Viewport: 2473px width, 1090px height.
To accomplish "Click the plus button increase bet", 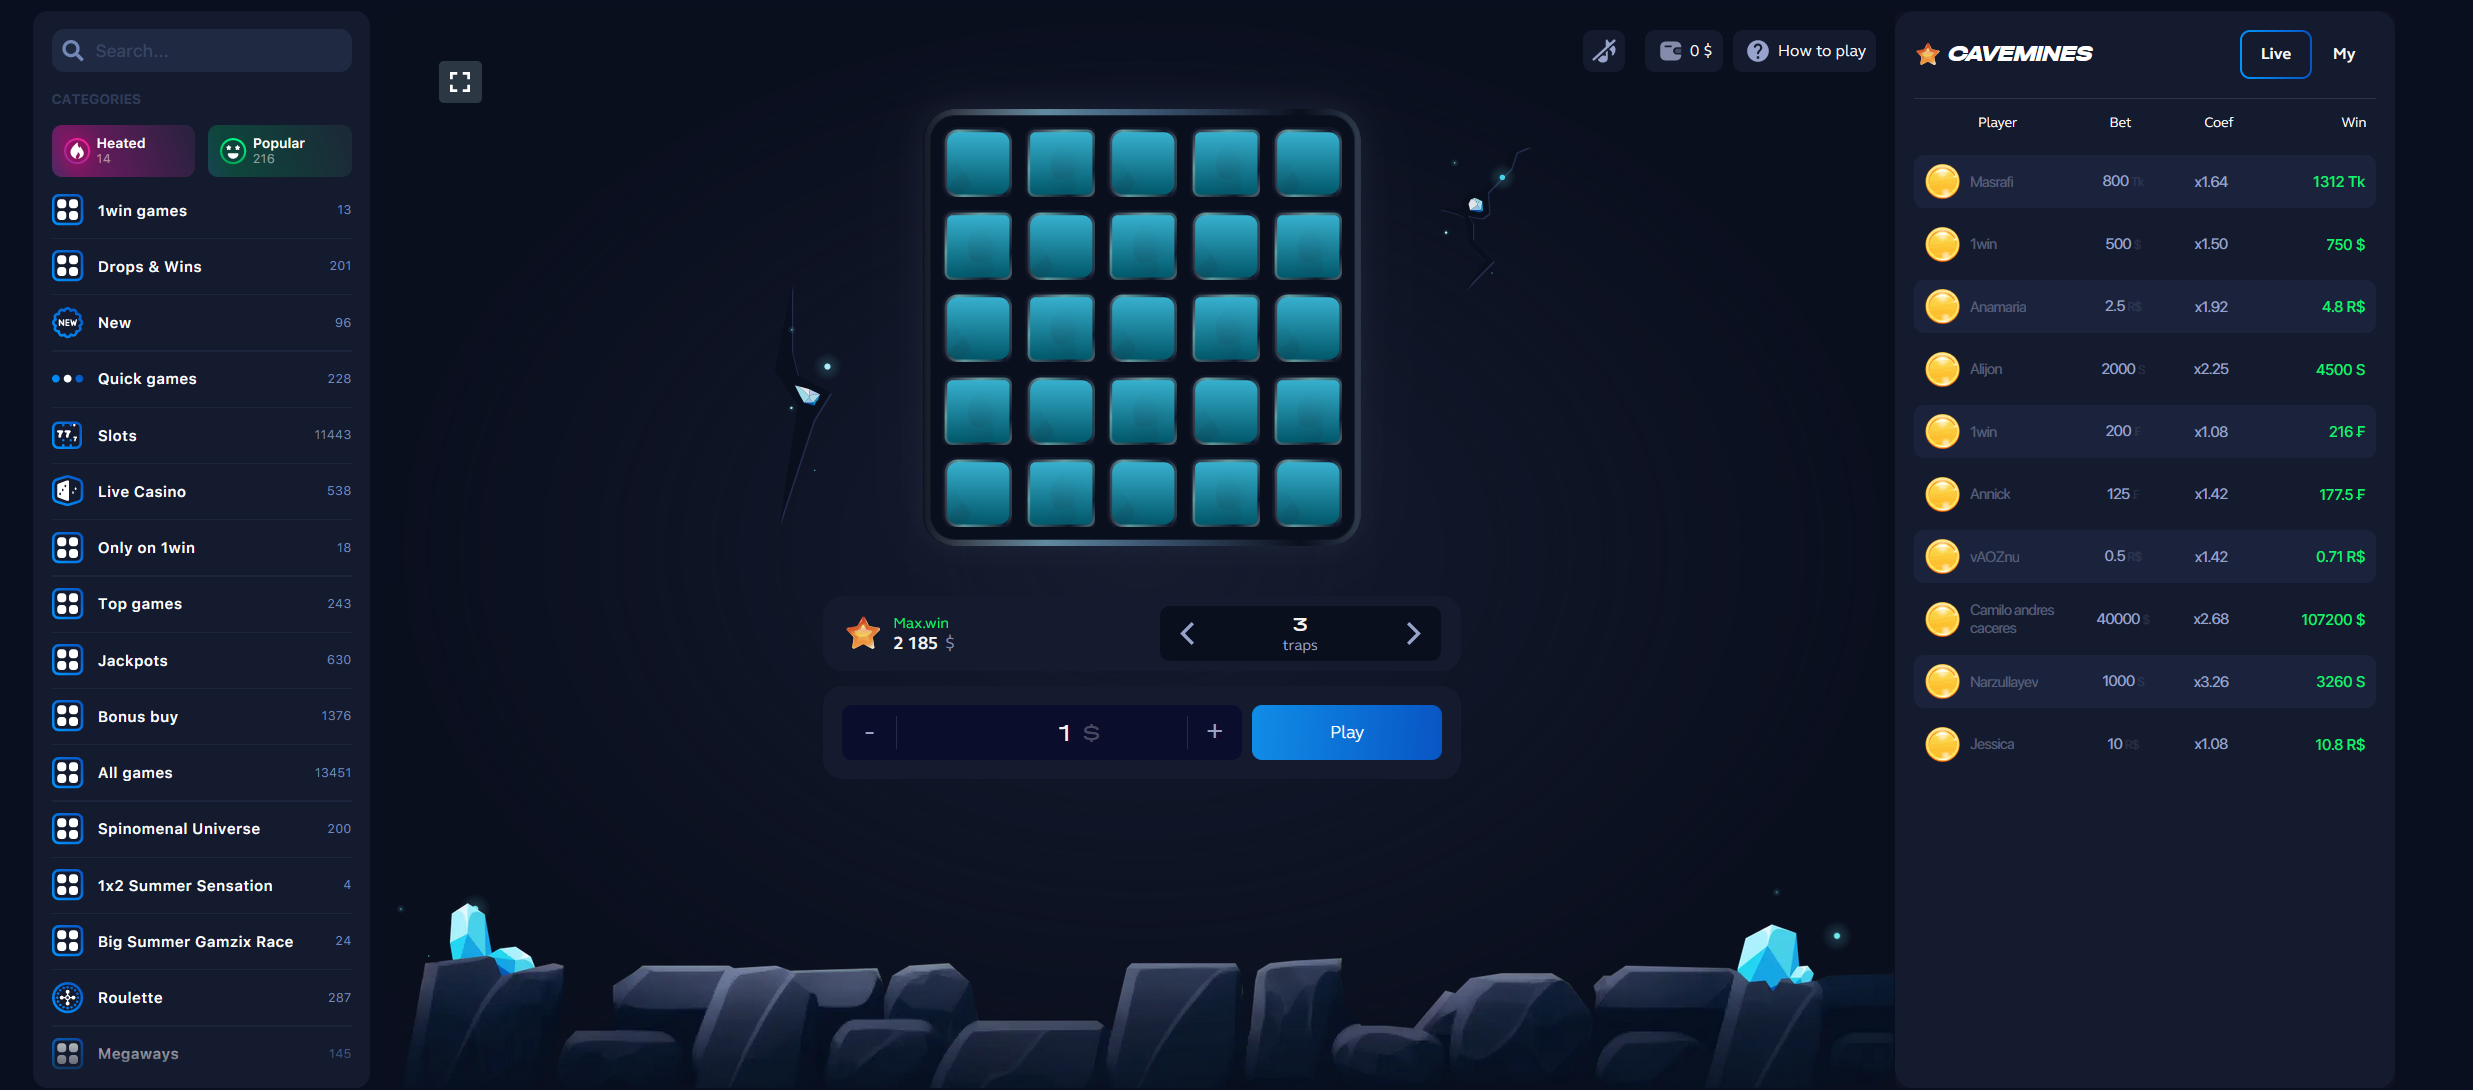I will tap(1214, 732).
